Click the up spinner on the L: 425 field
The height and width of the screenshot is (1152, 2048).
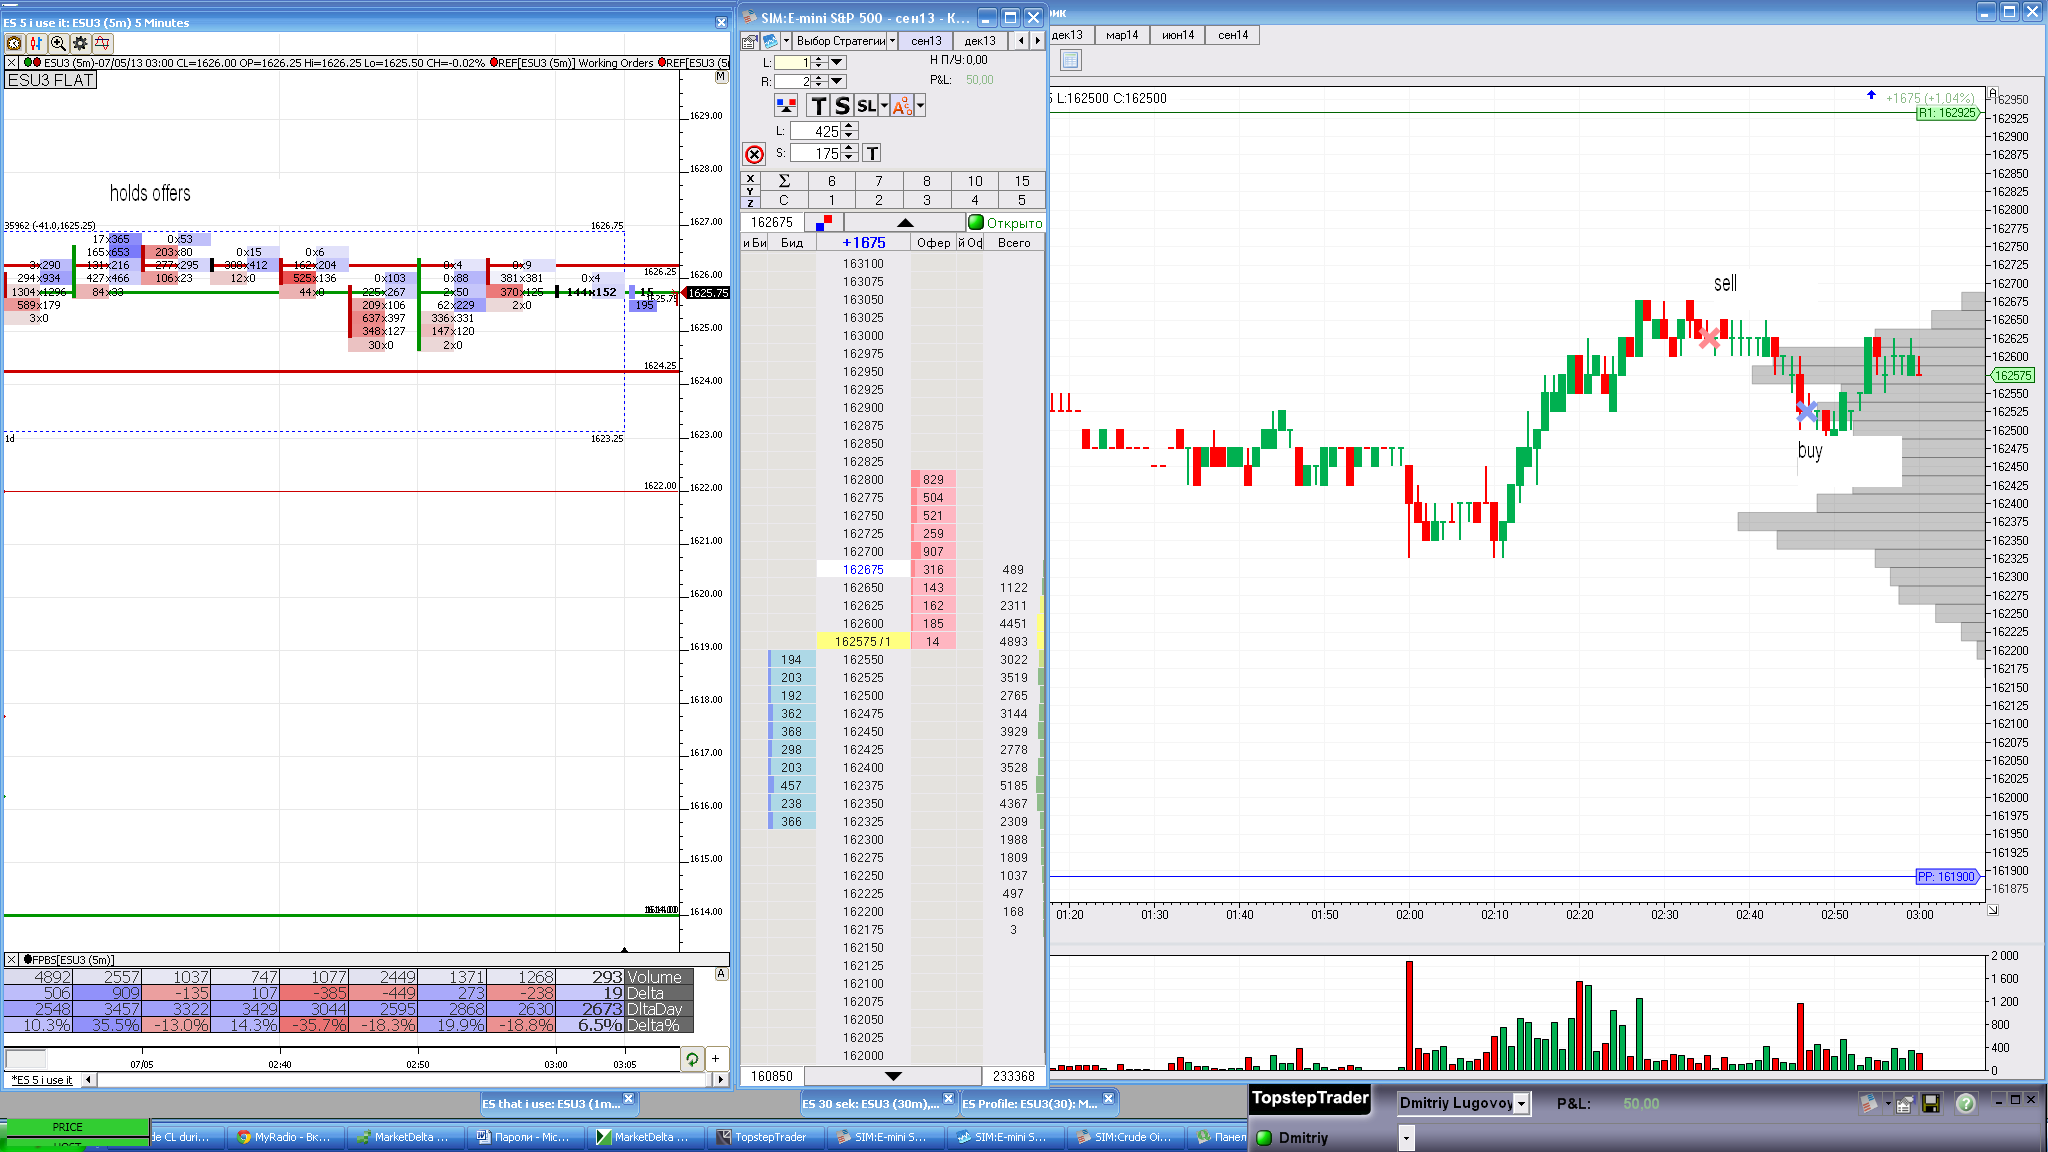(849, 127)
